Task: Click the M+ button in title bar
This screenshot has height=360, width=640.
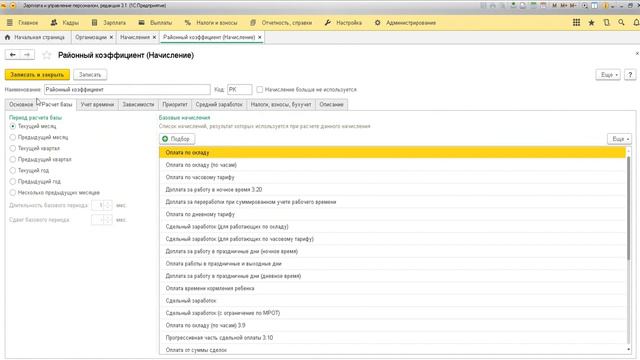Action: pyautogui.click(x=564, y=6)
